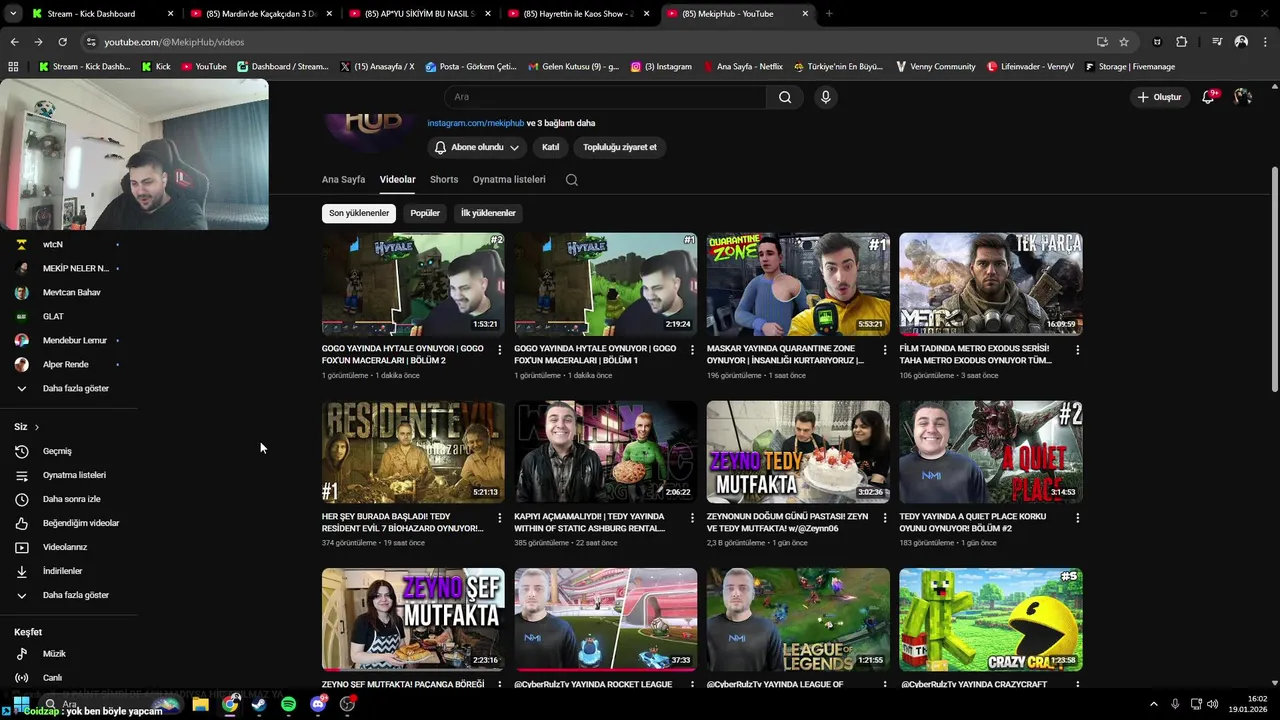Open options menu for A Quiet Place video
The height and width of the screenshot is (720, 1280).
tap(1077, 518)
